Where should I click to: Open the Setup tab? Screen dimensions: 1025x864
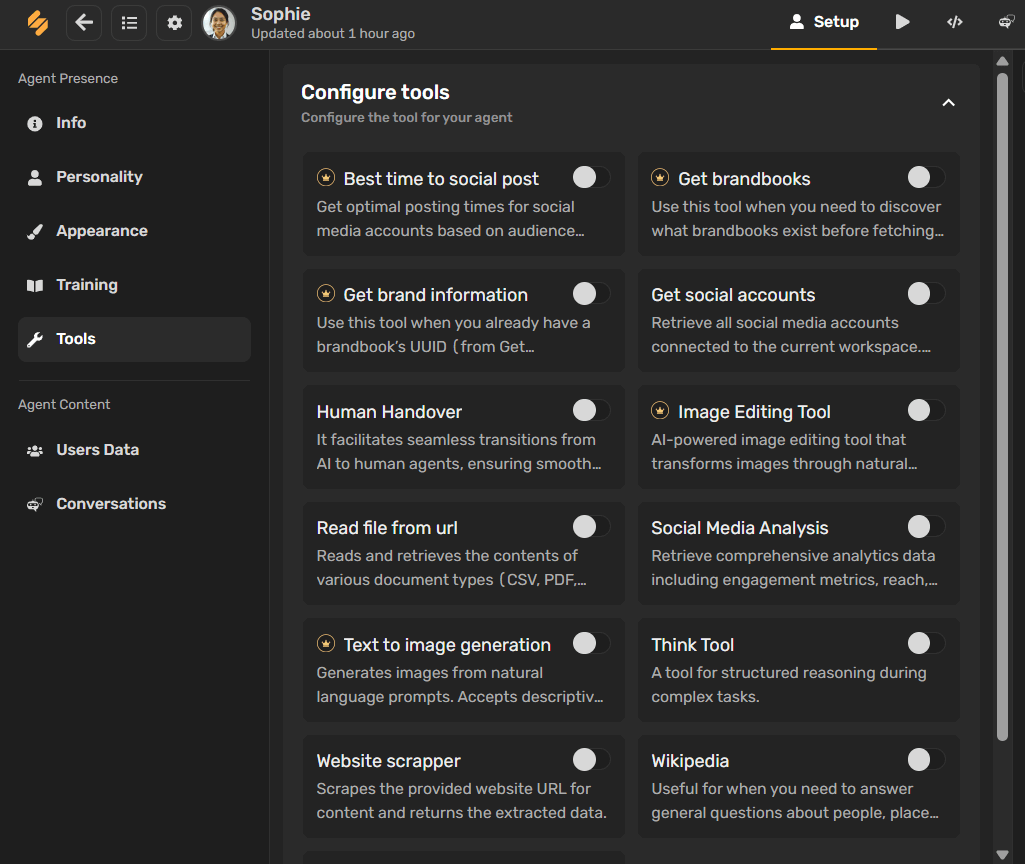pos(824,22)
